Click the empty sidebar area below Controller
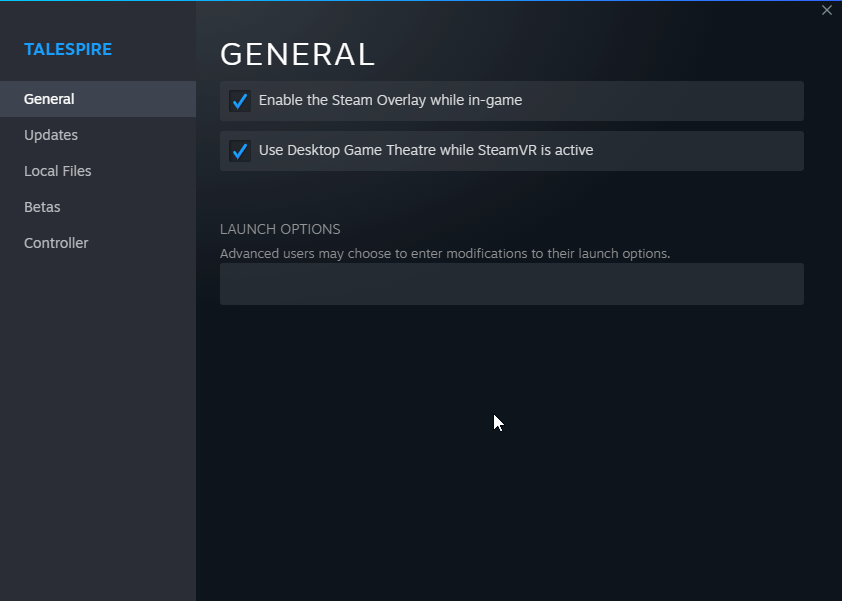 [x=98, y=420]
